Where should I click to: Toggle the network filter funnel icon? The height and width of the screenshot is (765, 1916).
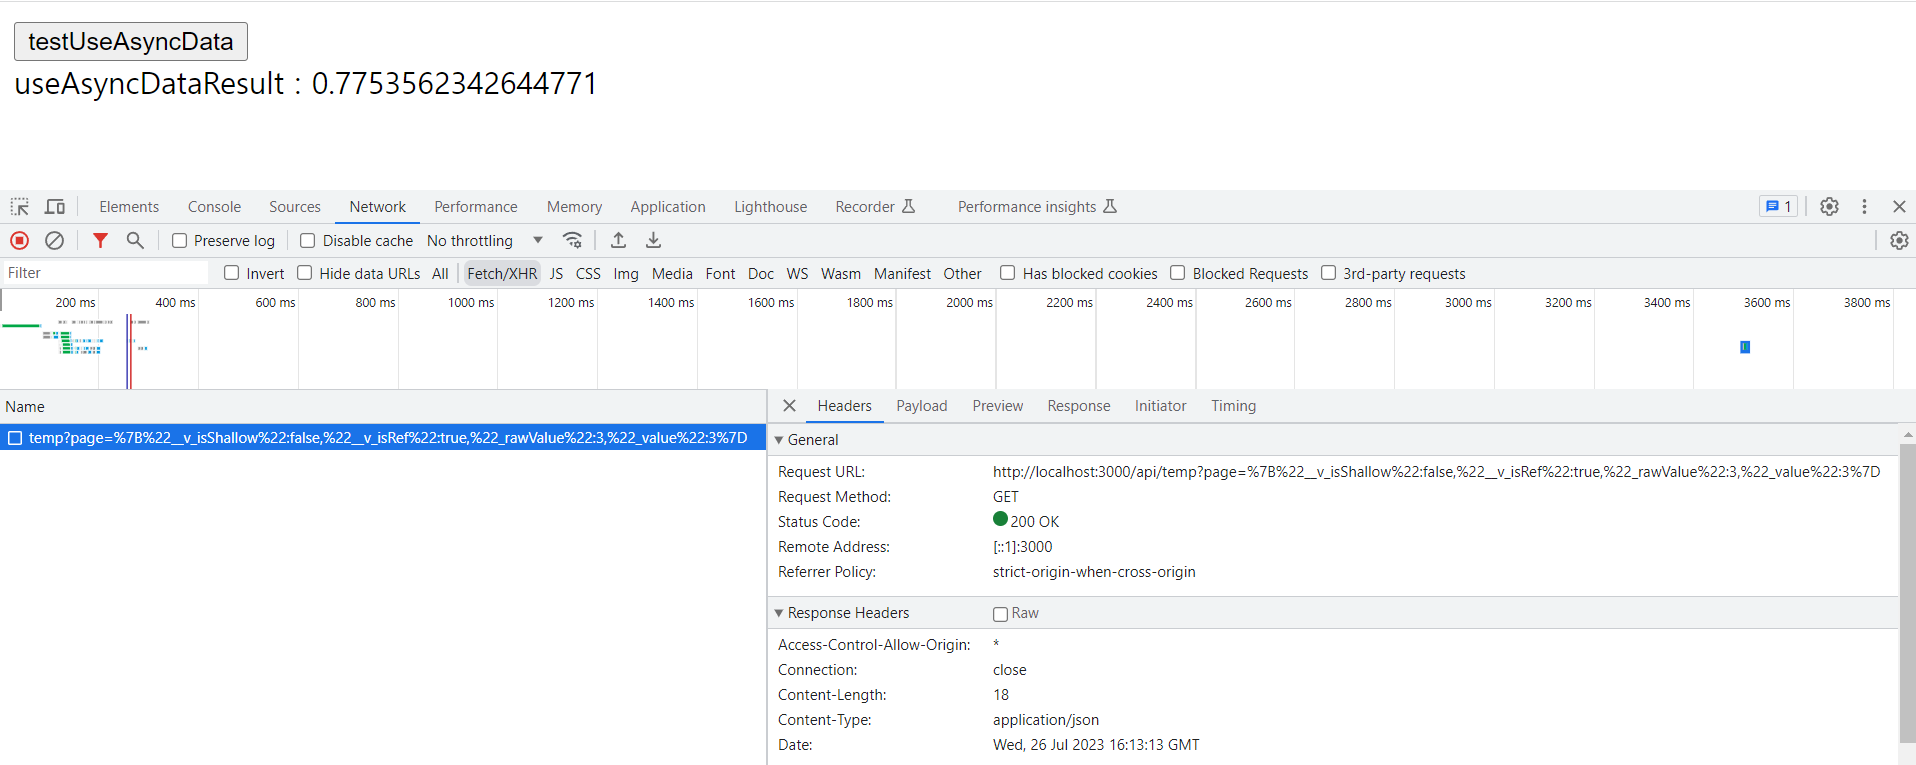(x=100, y=241)
